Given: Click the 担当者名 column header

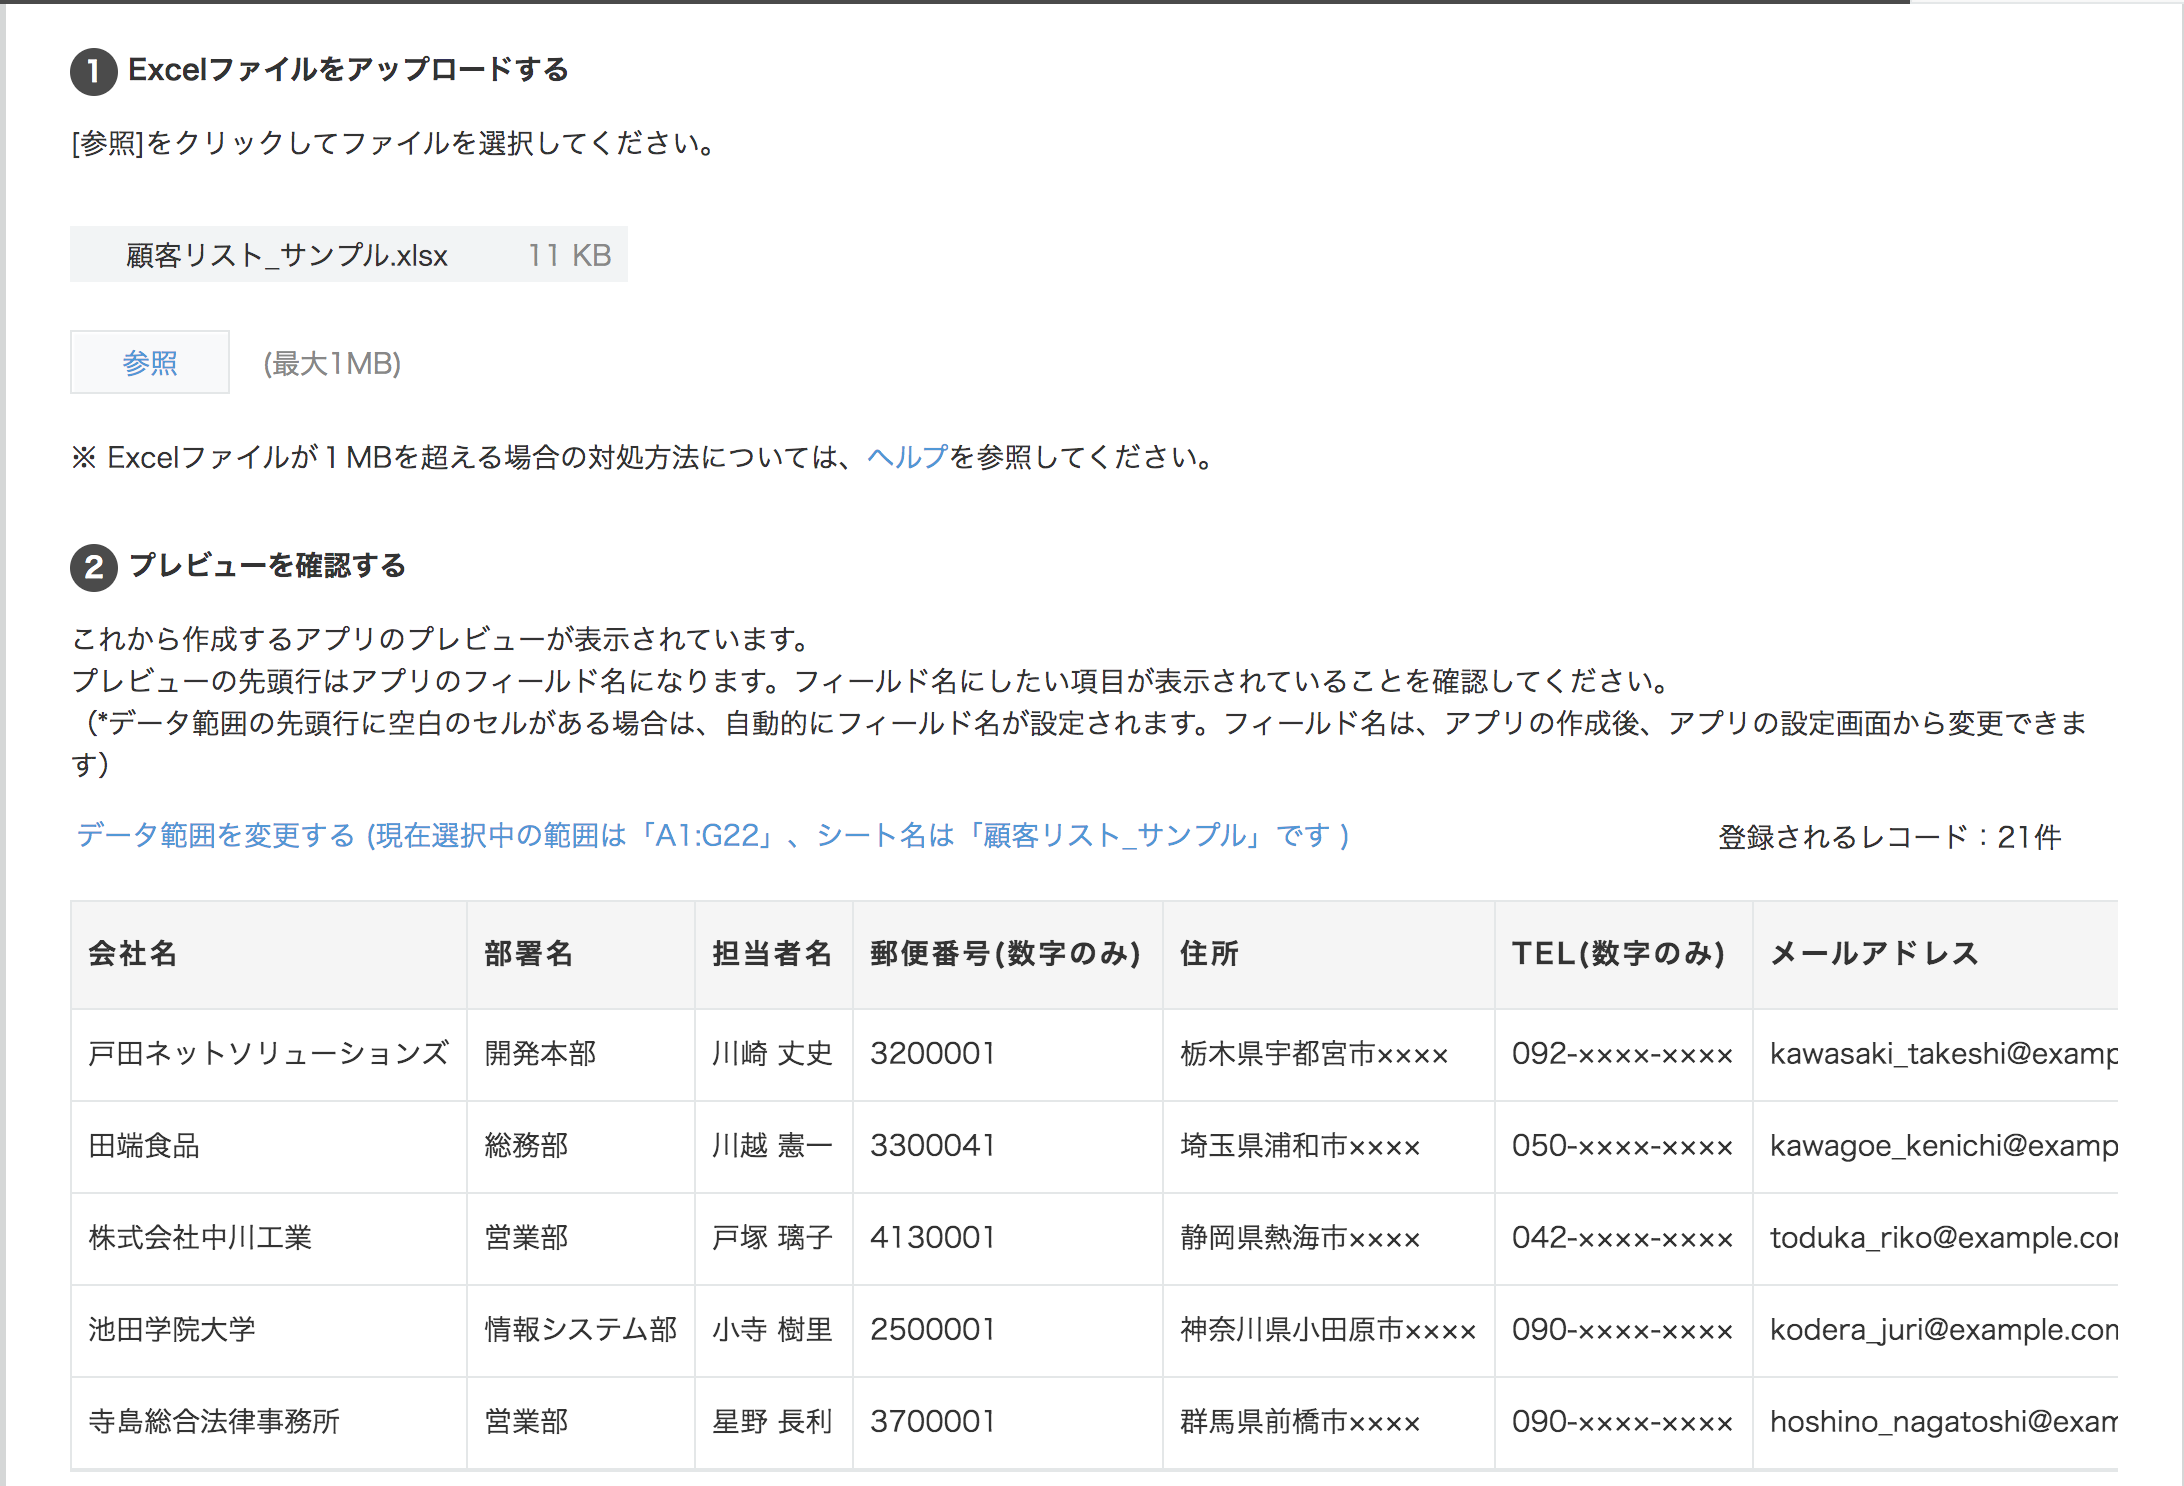Looking at the screenshot, I should pos(774,954).
